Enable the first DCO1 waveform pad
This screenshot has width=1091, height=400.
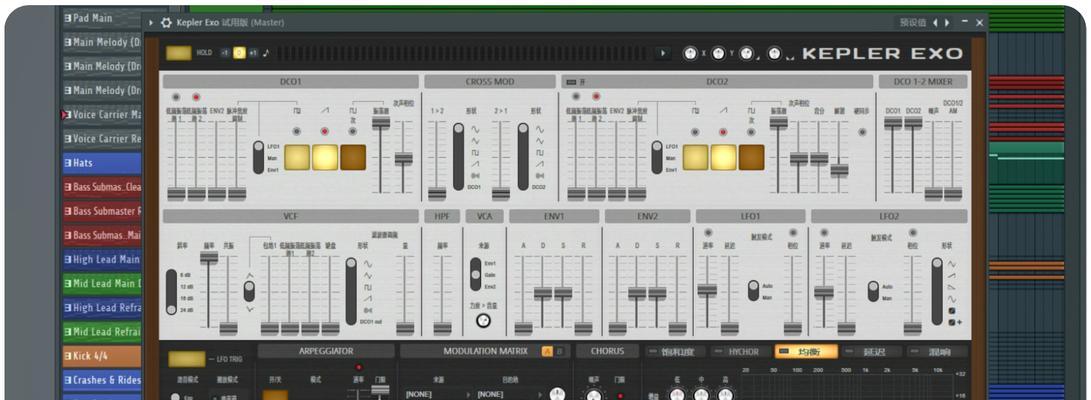click(x=297, y=157)
